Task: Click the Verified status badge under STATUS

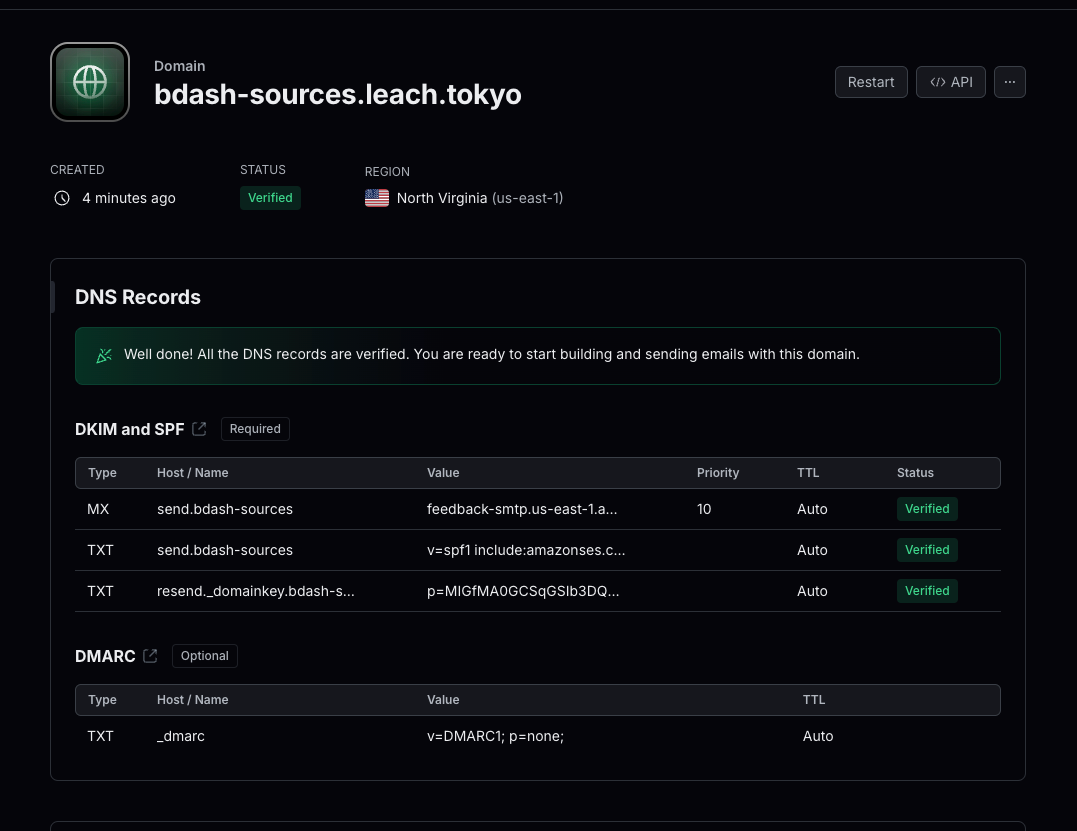Action: [x=270, y=198]
